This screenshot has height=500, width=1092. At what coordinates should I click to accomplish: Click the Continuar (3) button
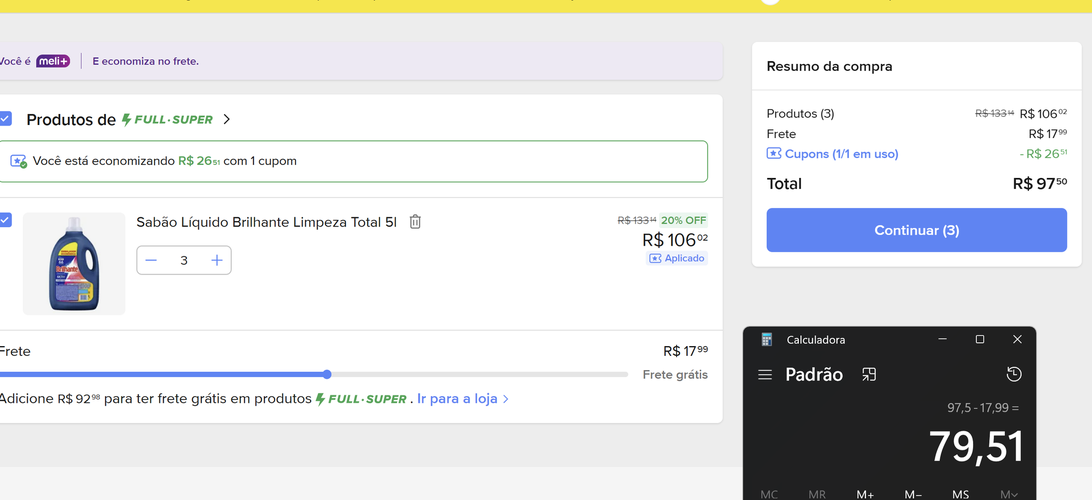click(916, 230)
